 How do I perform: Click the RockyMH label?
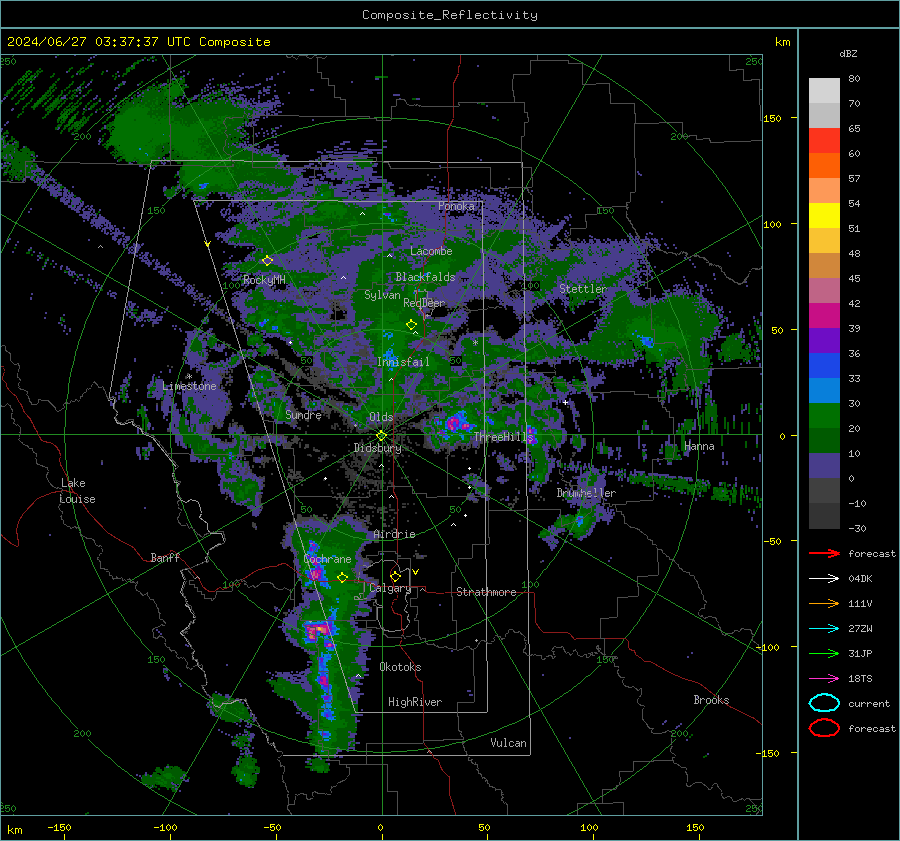tap(264, 280)
